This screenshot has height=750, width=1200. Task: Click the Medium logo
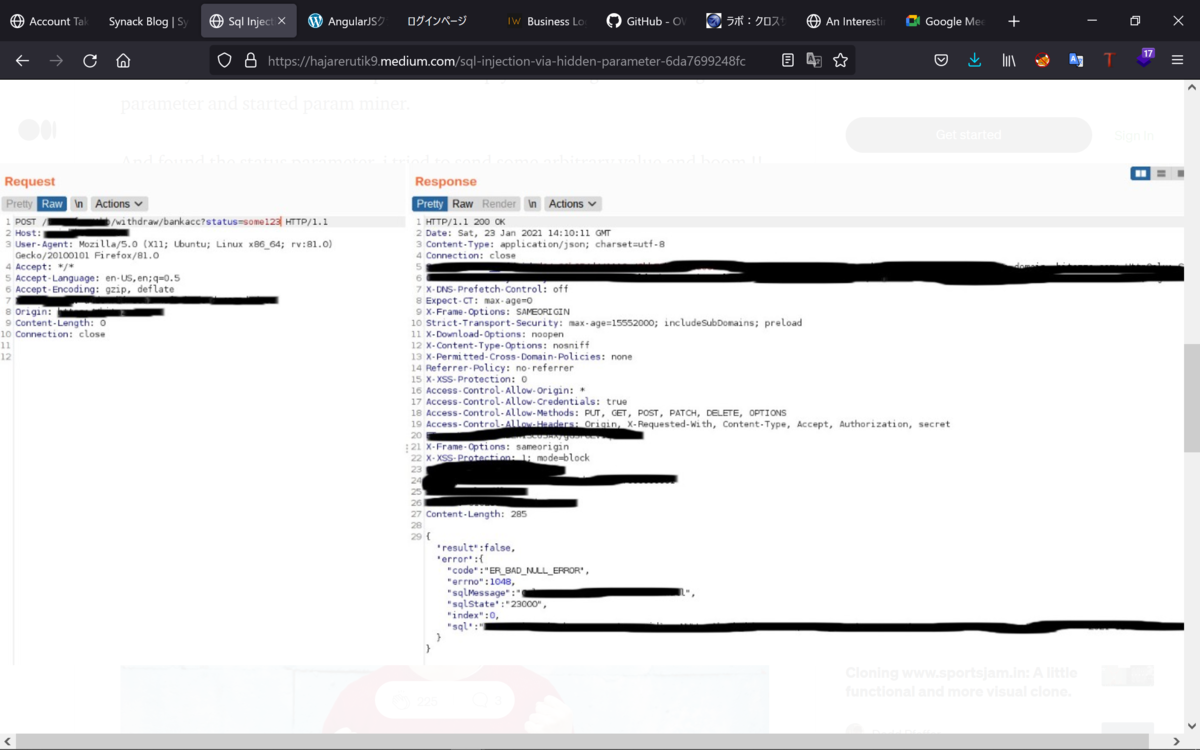(37, 130)
